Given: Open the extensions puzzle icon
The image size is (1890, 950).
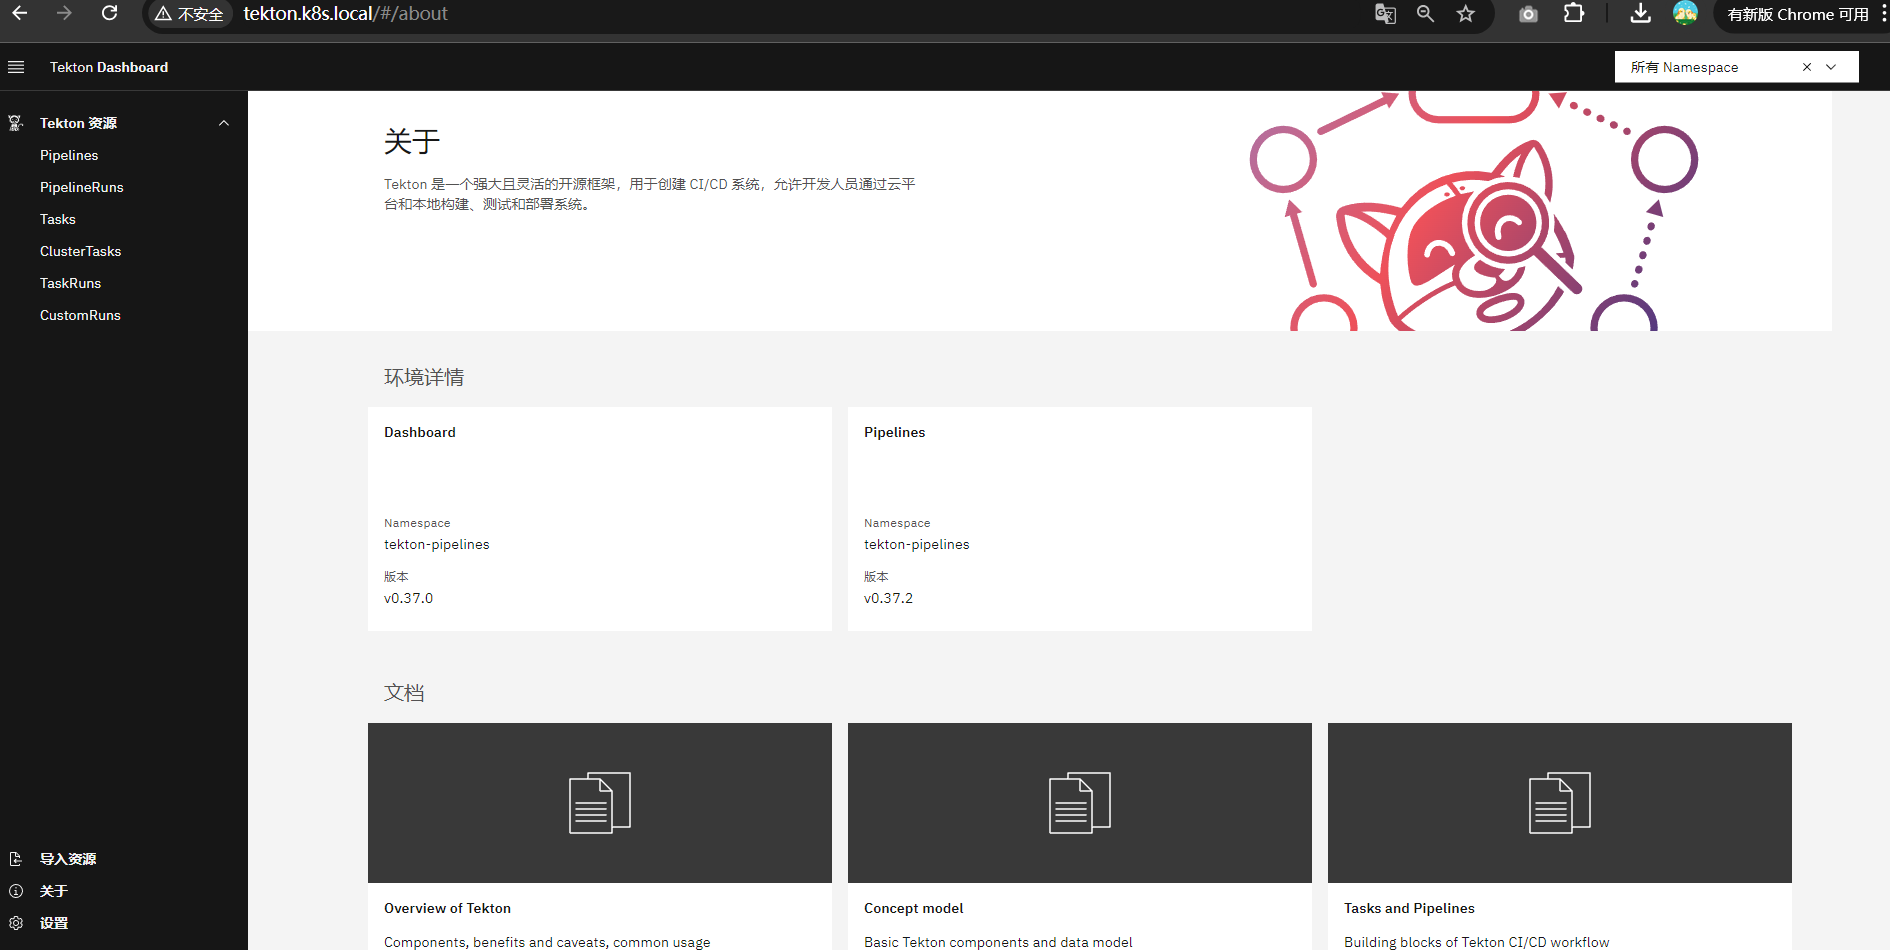Looking at the screenshot, I should tap(1574, 14).
